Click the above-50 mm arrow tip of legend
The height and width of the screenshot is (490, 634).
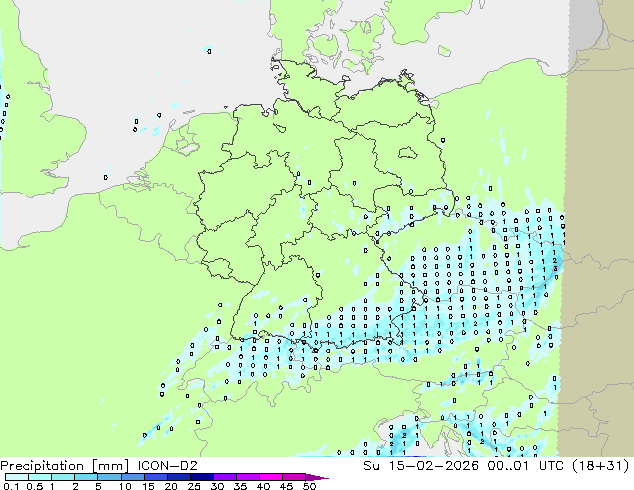click(x=317, y=478)
